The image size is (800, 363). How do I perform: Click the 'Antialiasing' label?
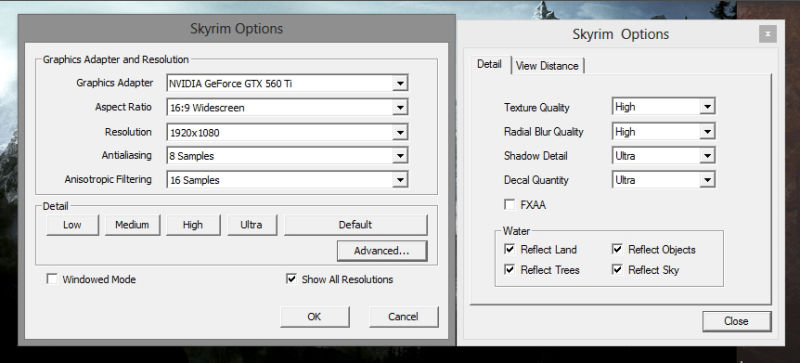127,155
